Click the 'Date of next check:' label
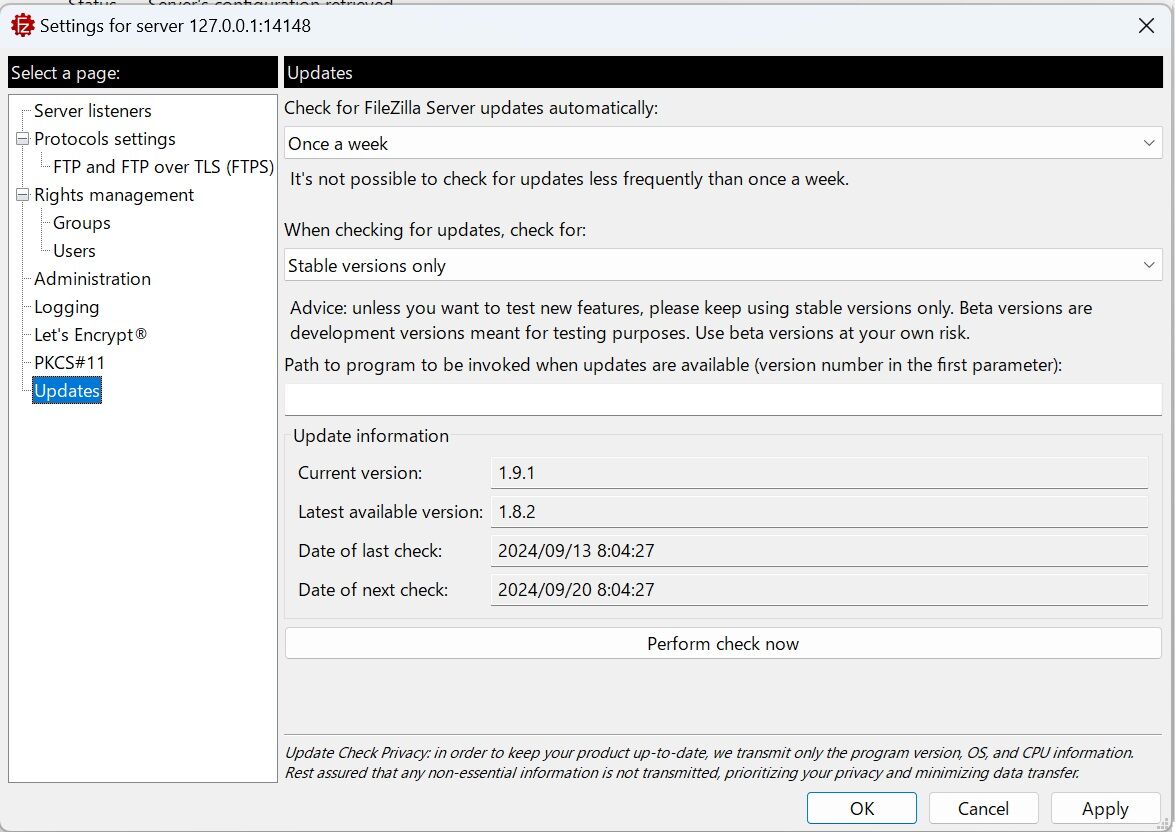The image size is (1175, 832). pos(373,590)
